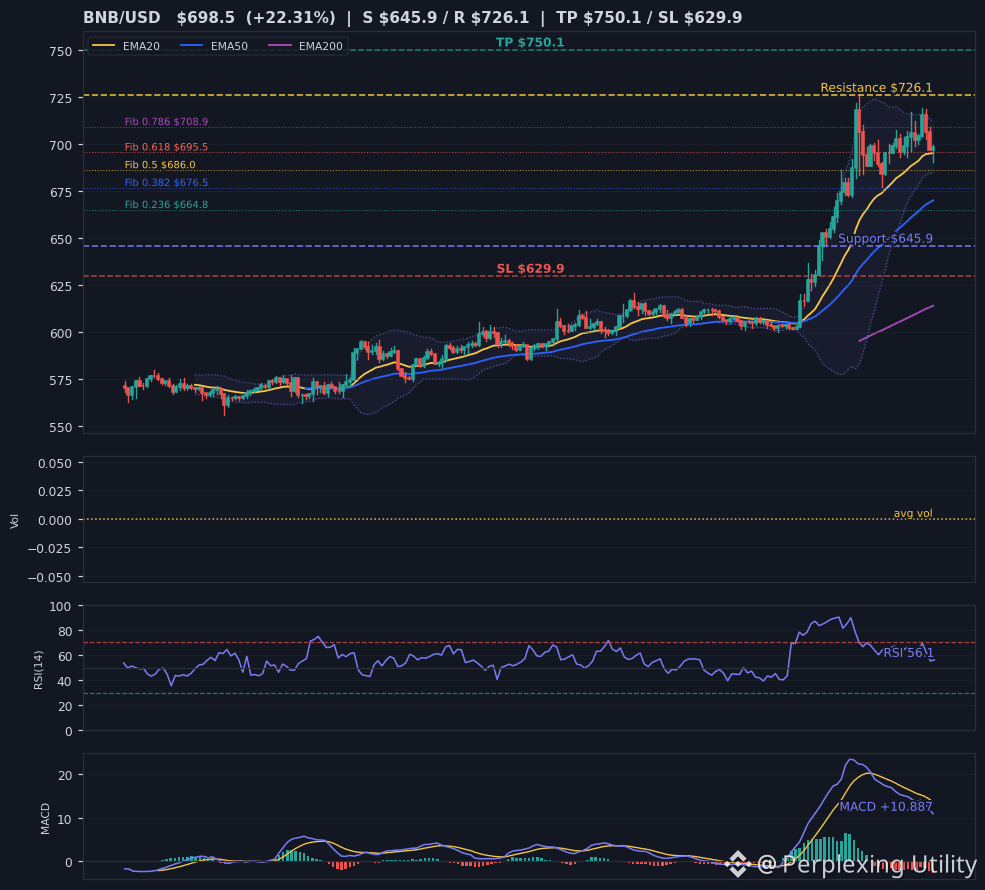
Task: Click the Fib 0.236 $664.8 label
Action: 166,205
